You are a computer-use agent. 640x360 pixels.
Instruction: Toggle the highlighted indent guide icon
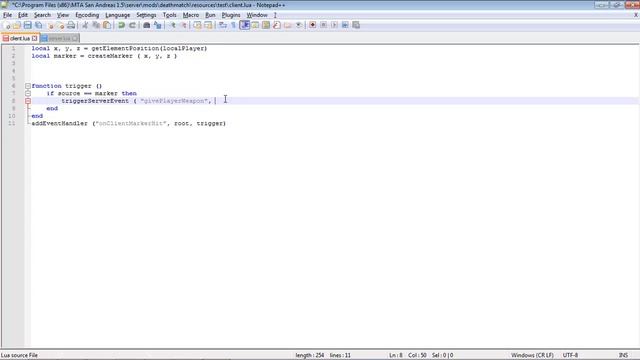(244, 25)
